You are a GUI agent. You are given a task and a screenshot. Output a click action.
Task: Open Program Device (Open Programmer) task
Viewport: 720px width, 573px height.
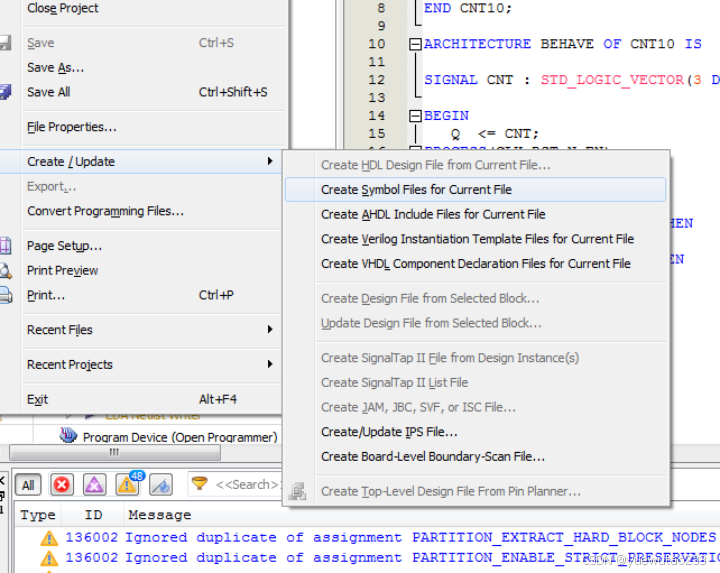(180, 438)
